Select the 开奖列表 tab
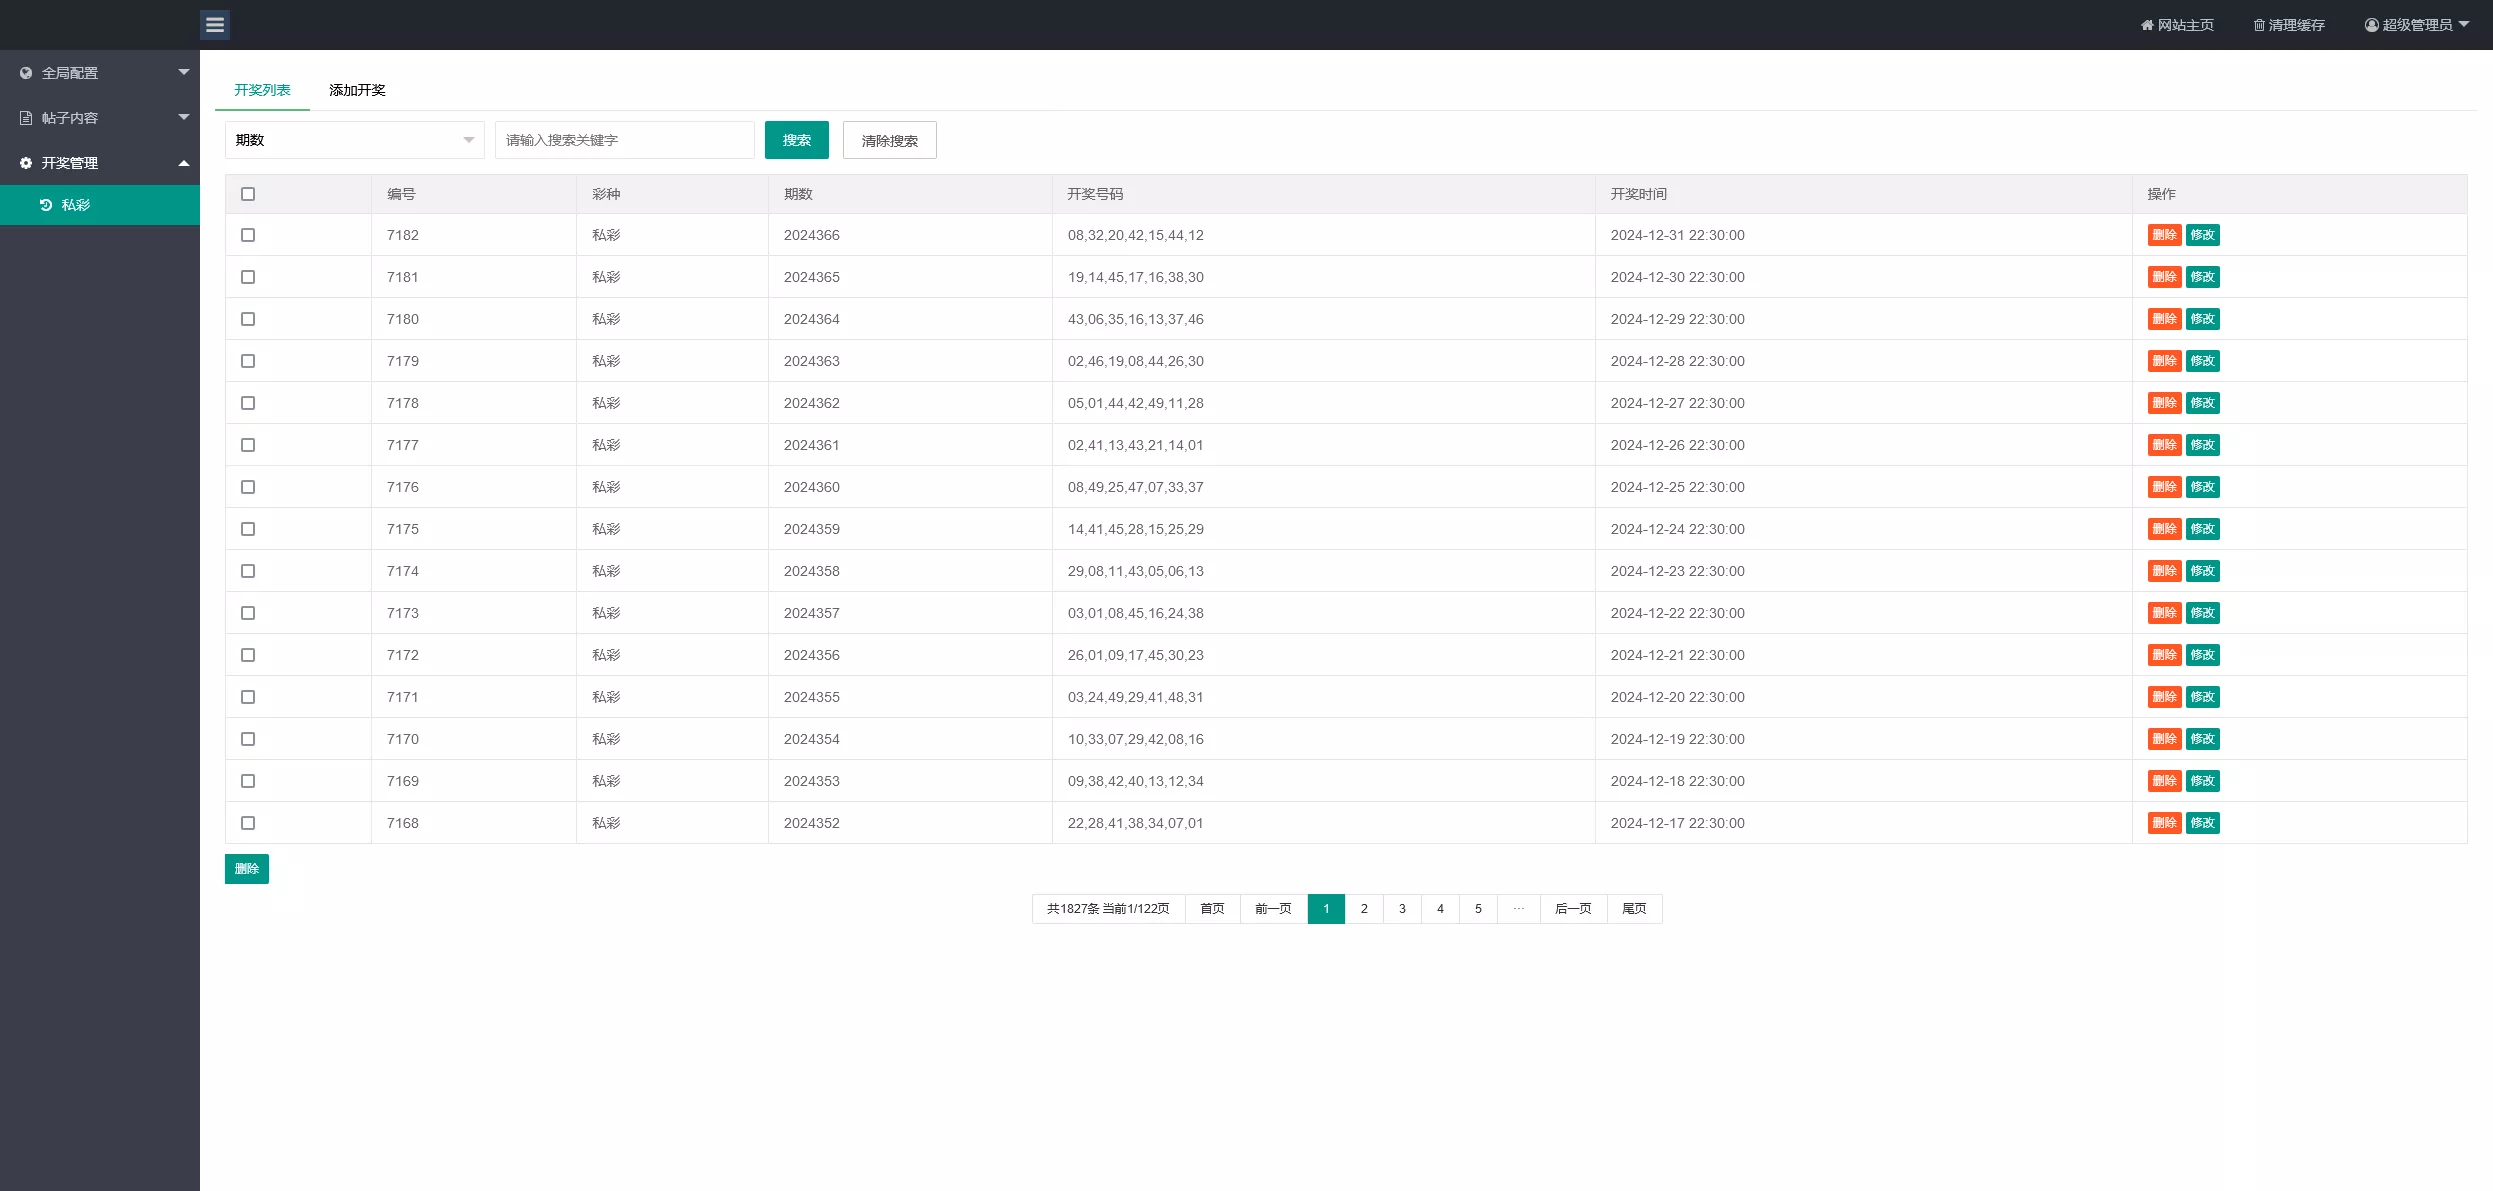The width and height of the screenshot is (2493, 1191). coord(262,90)
